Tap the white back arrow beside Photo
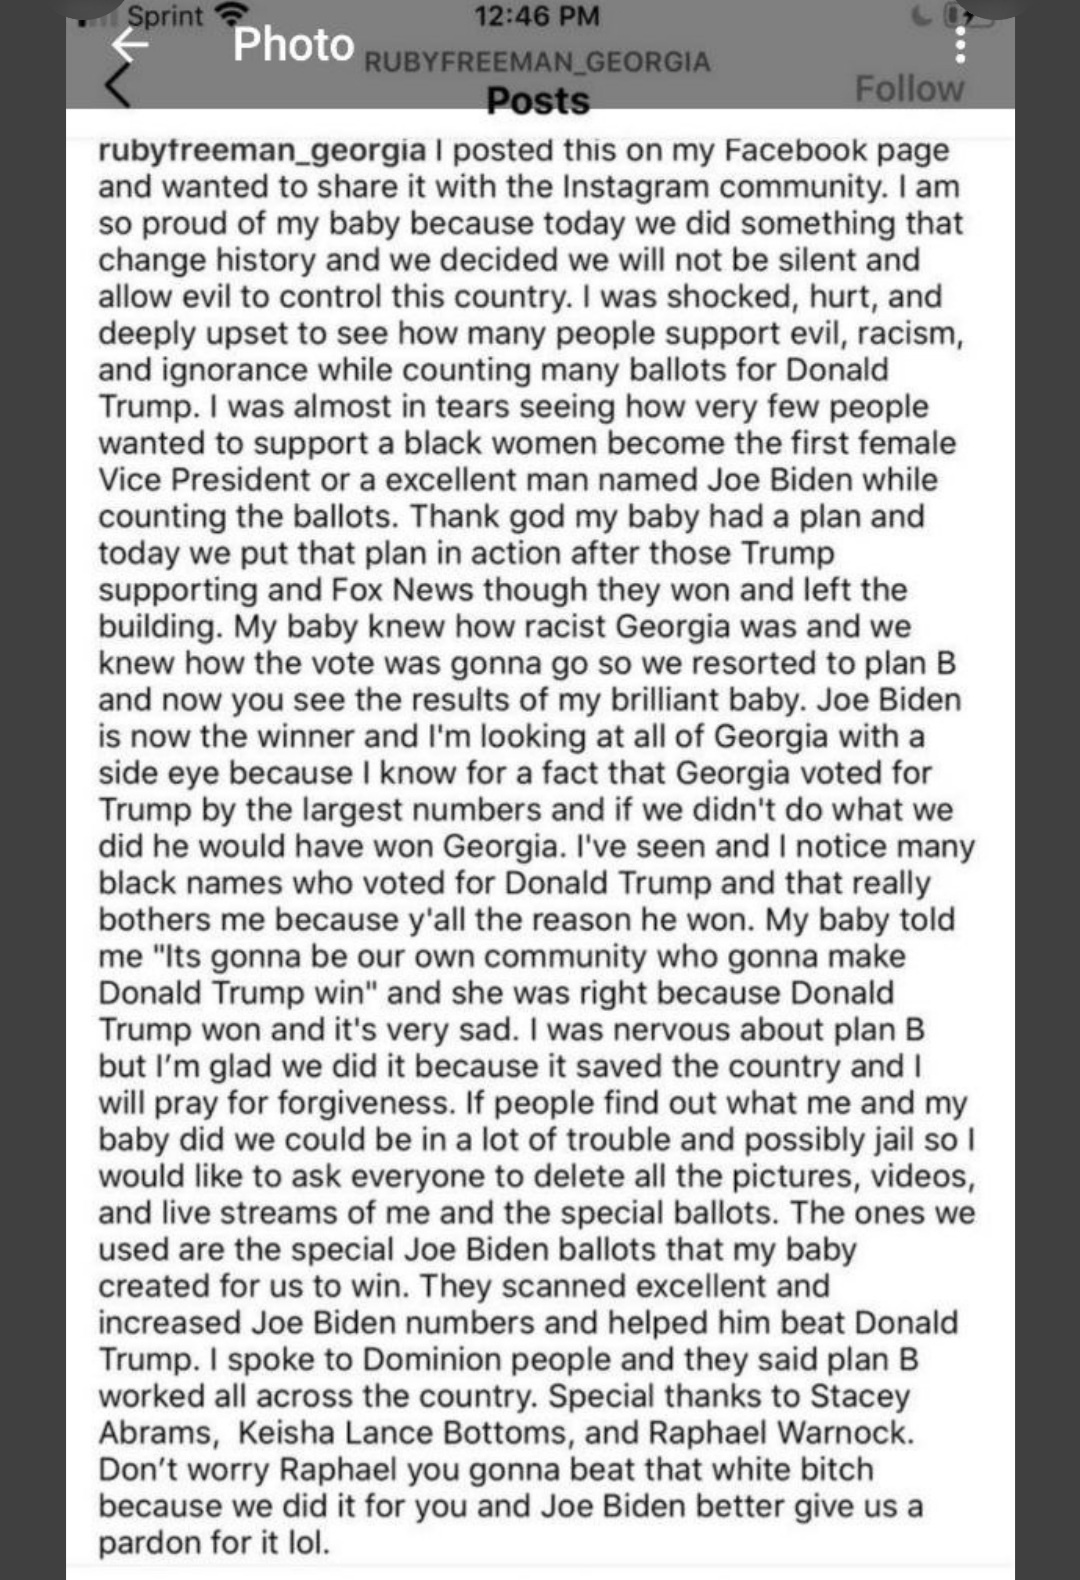 coord(129,42)
